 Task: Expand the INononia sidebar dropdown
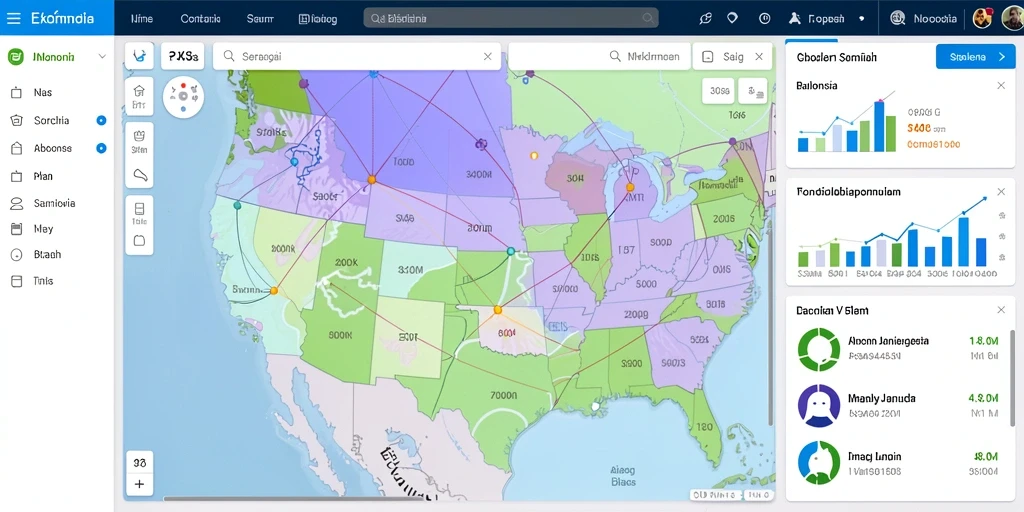(102, 57)
